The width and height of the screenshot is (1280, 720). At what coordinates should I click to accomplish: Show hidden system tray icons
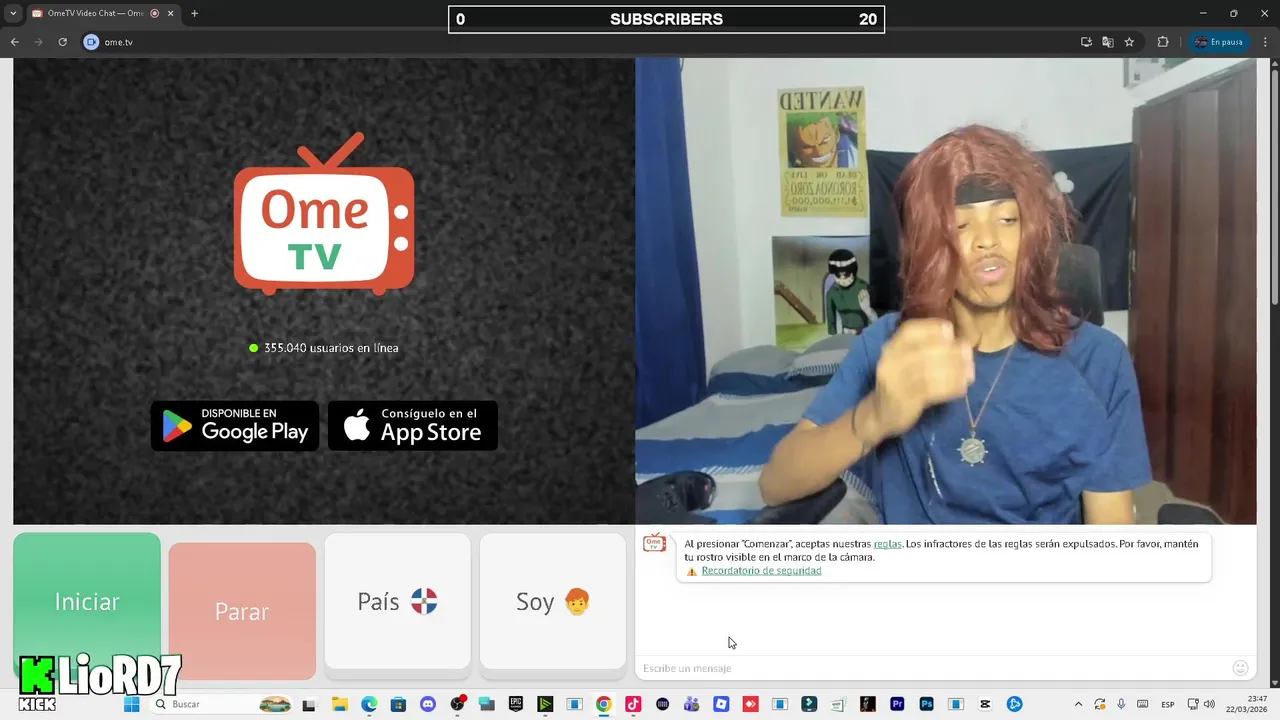[x=1078, y=704]
